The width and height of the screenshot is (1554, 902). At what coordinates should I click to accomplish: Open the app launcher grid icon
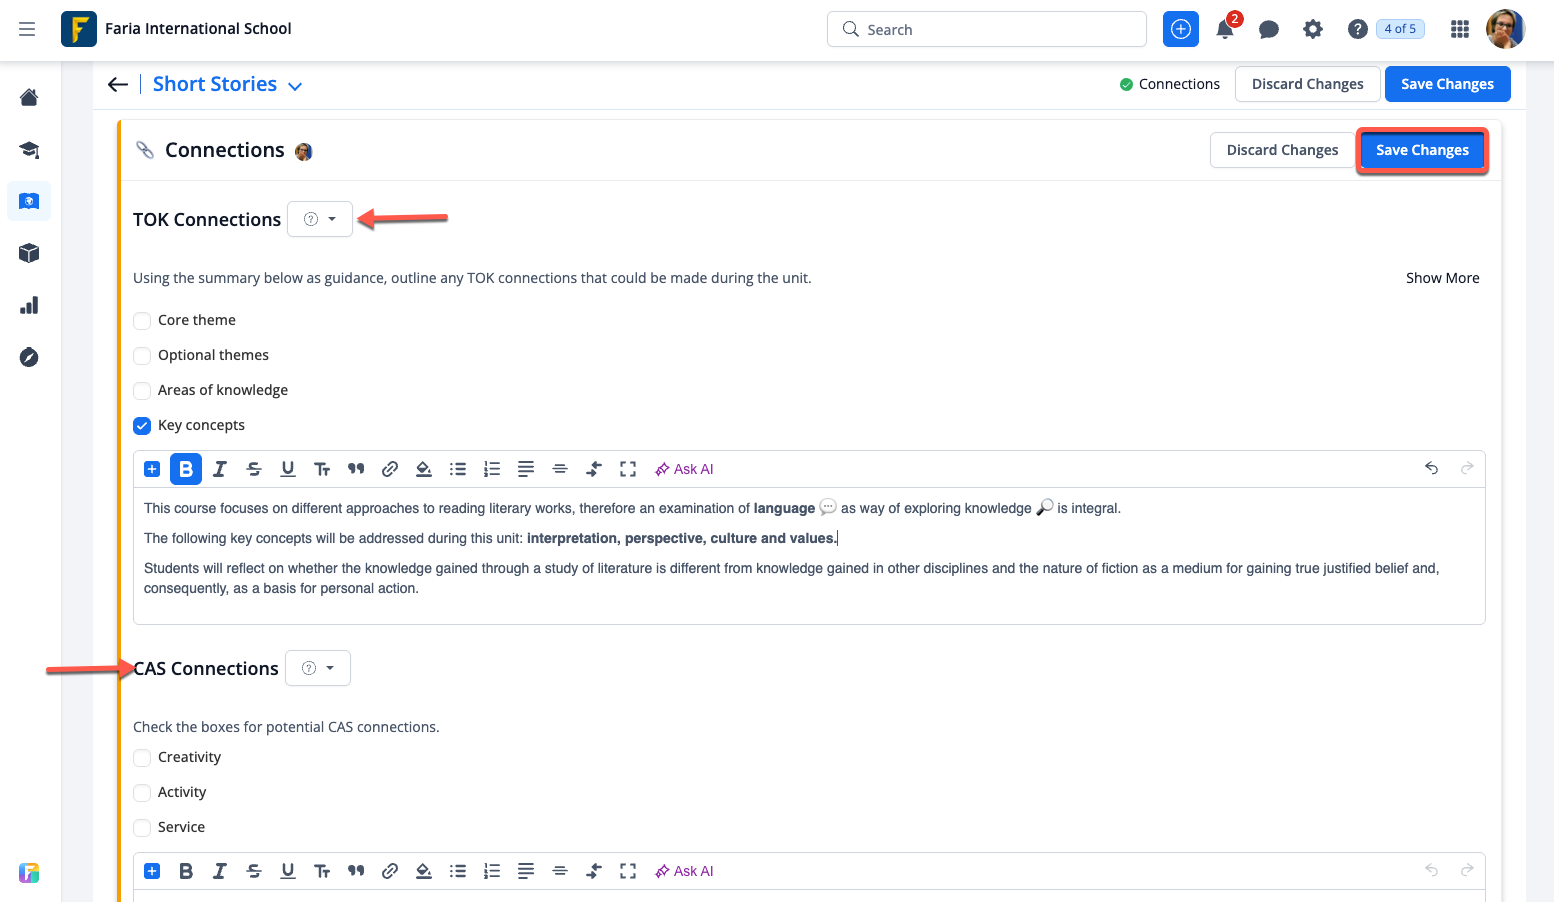tap(1460, 30)
